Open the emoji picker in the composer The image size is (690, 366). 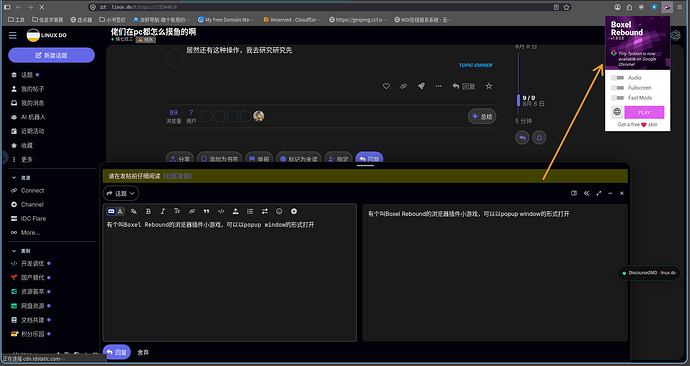click(x=279, y=212)
